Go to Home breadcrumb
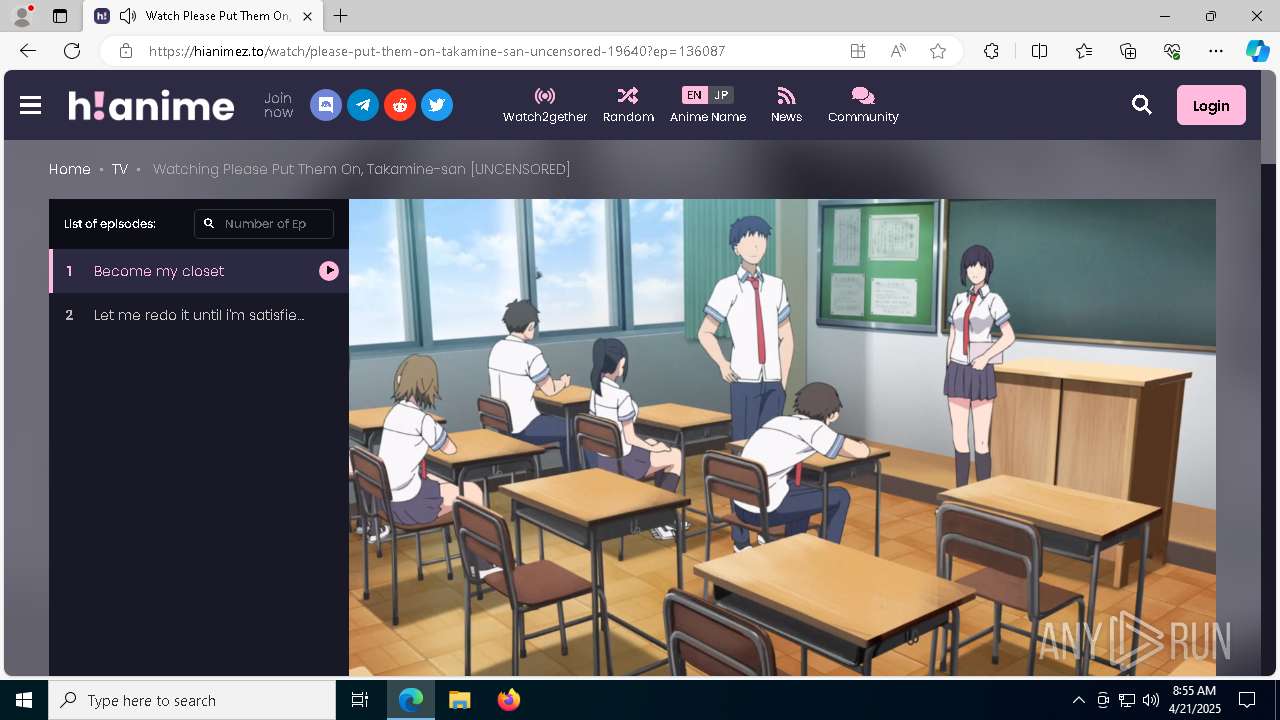The height and width of the screenshot is (720, 1280). coord(70,169)
